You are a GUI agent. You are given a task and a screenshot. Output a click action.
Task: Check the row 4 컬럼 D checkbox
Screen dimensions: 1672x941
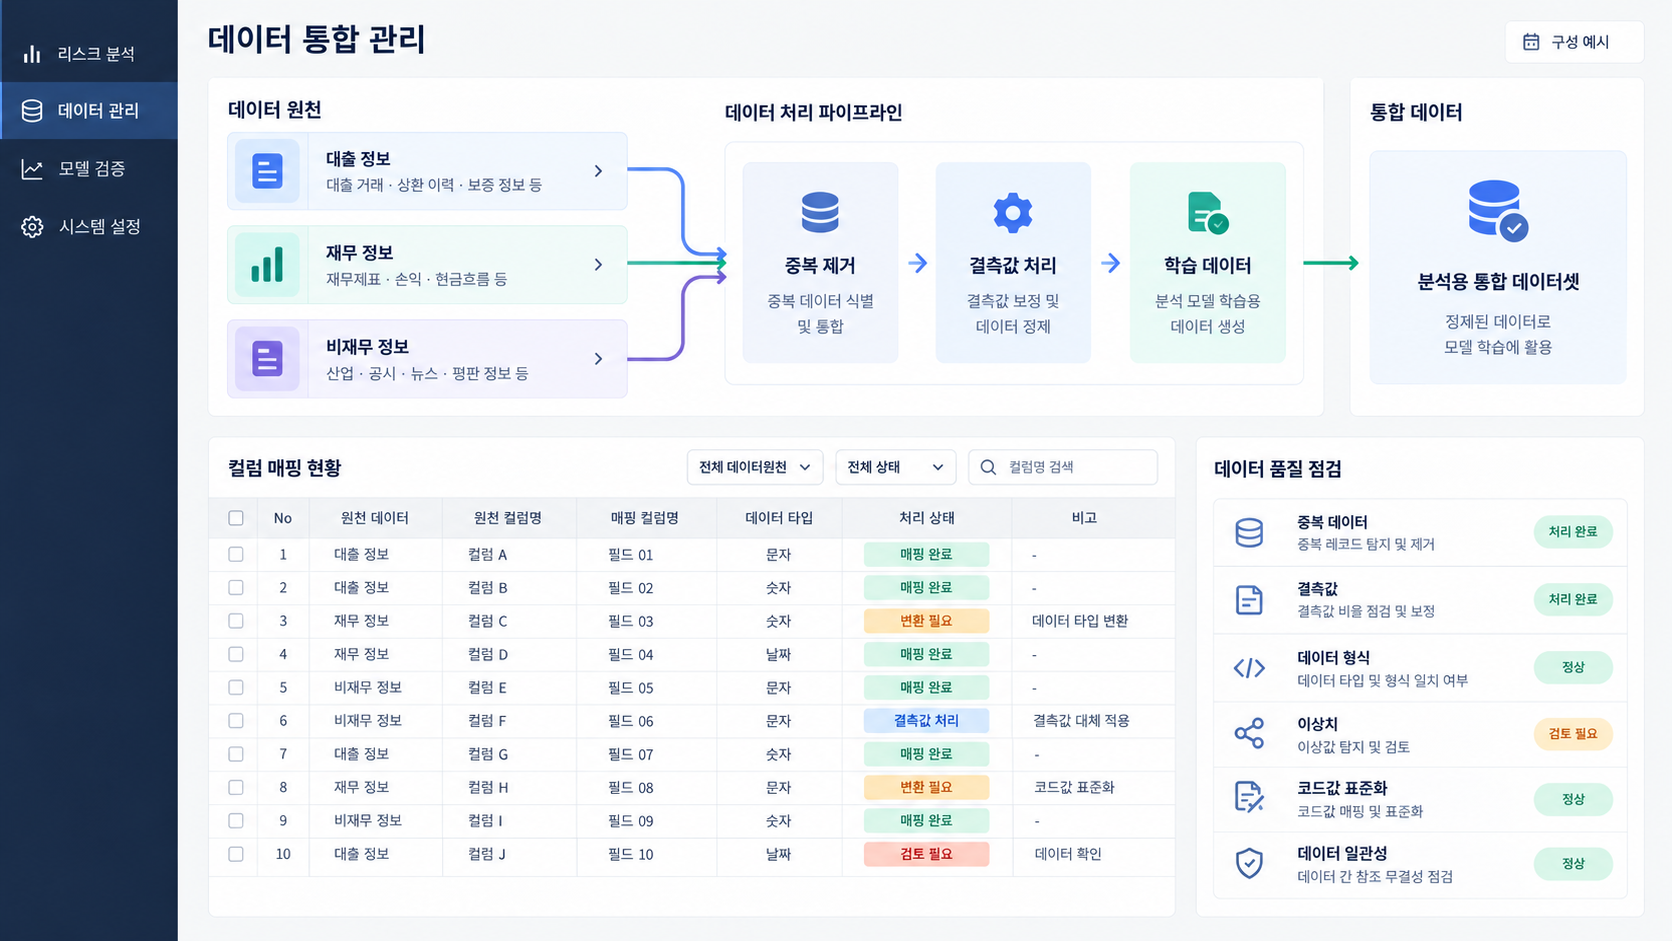pos(236,654)
